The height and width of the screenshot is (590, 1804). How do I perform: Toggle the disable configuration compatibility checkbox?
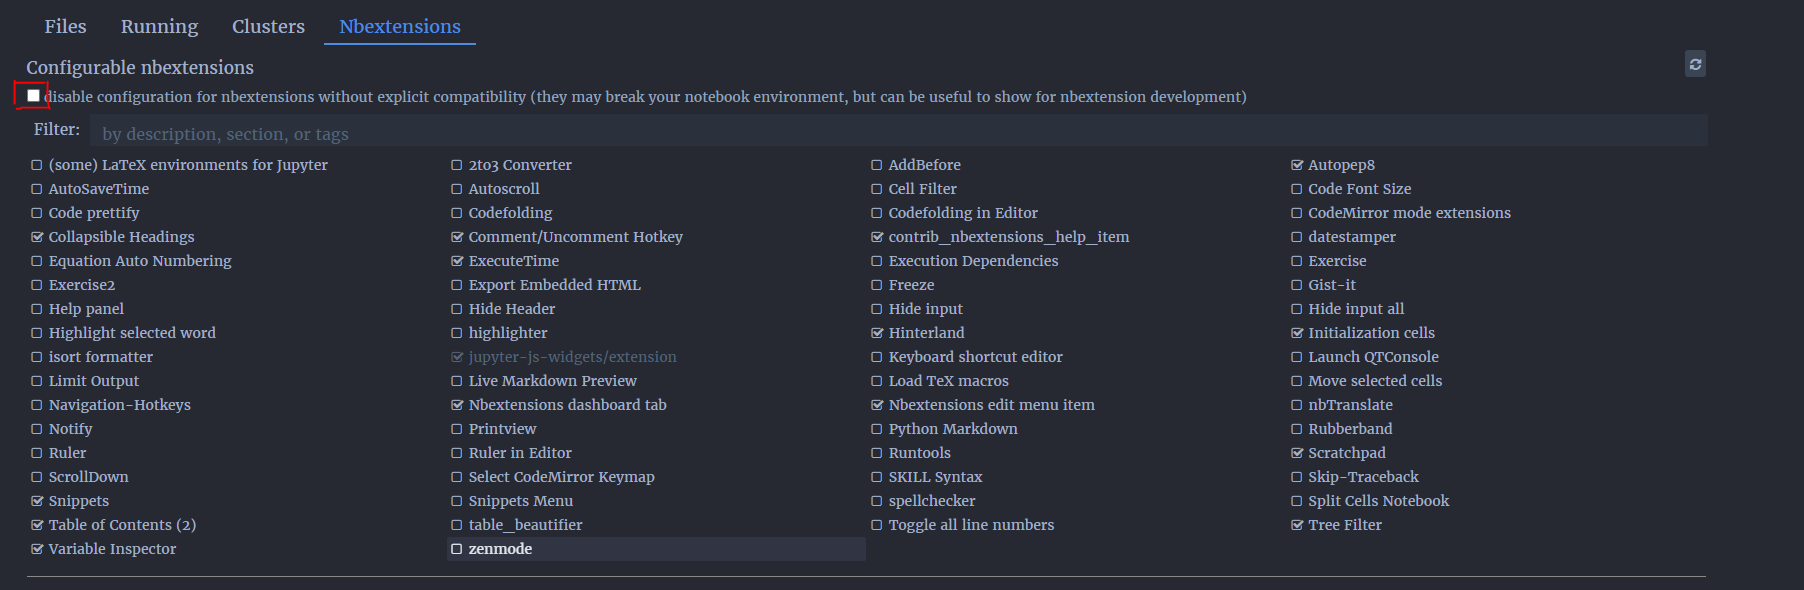[33, 96]
